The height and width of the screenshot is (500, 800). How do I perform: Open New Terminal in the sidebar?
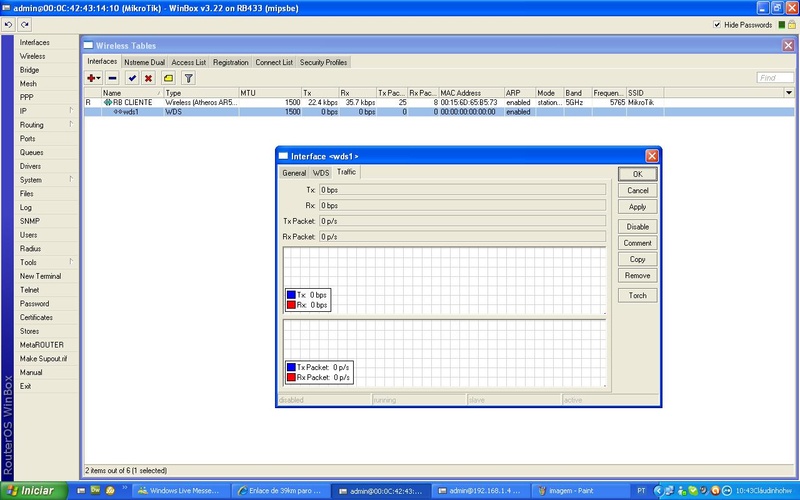point(40,276)
